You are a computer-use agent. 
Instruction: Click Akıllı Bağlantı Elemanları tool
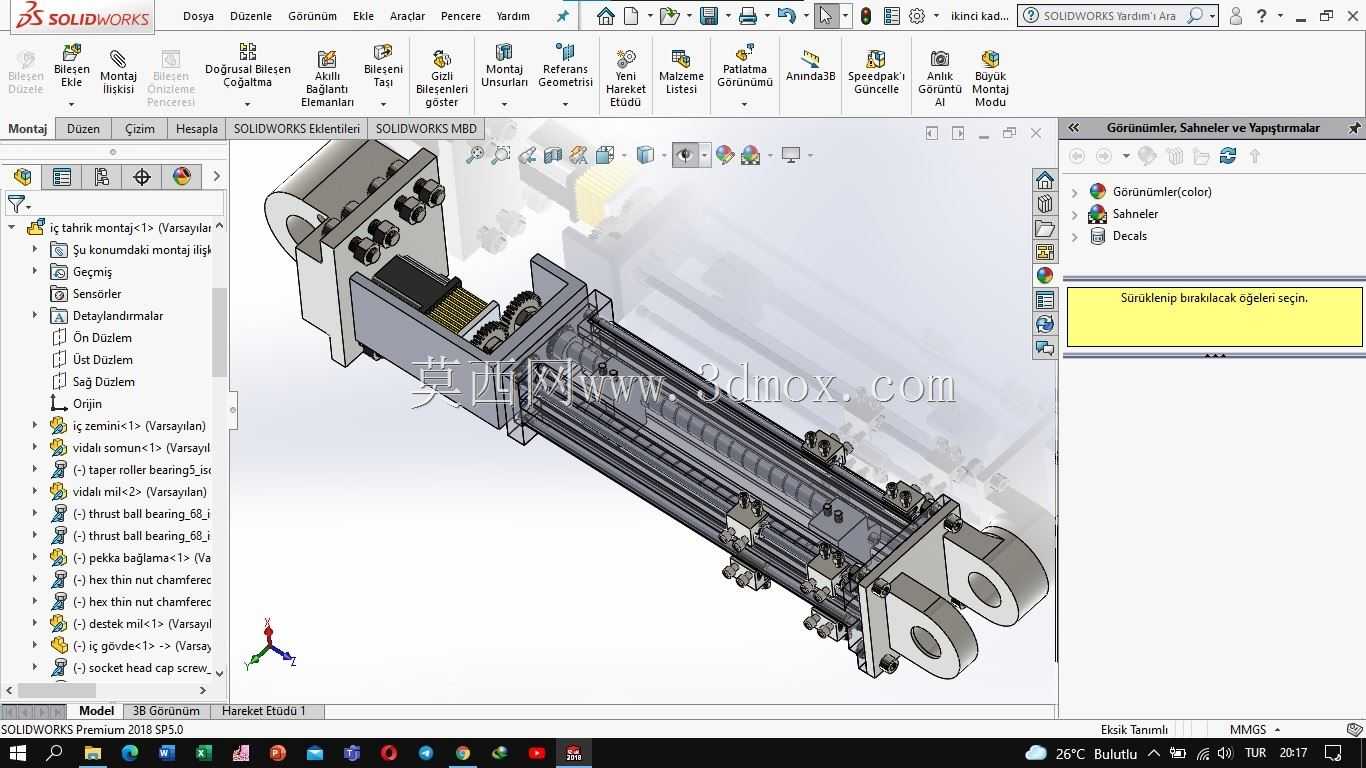[327, 78]
